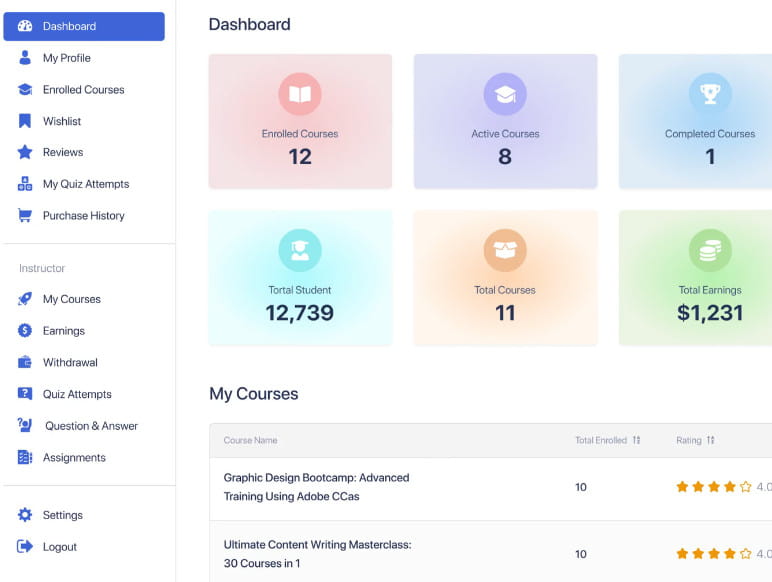Click the Enrolled Courses graduation cap sidebar icon
This screenshot has height=582, width=772.
(25, 90)
